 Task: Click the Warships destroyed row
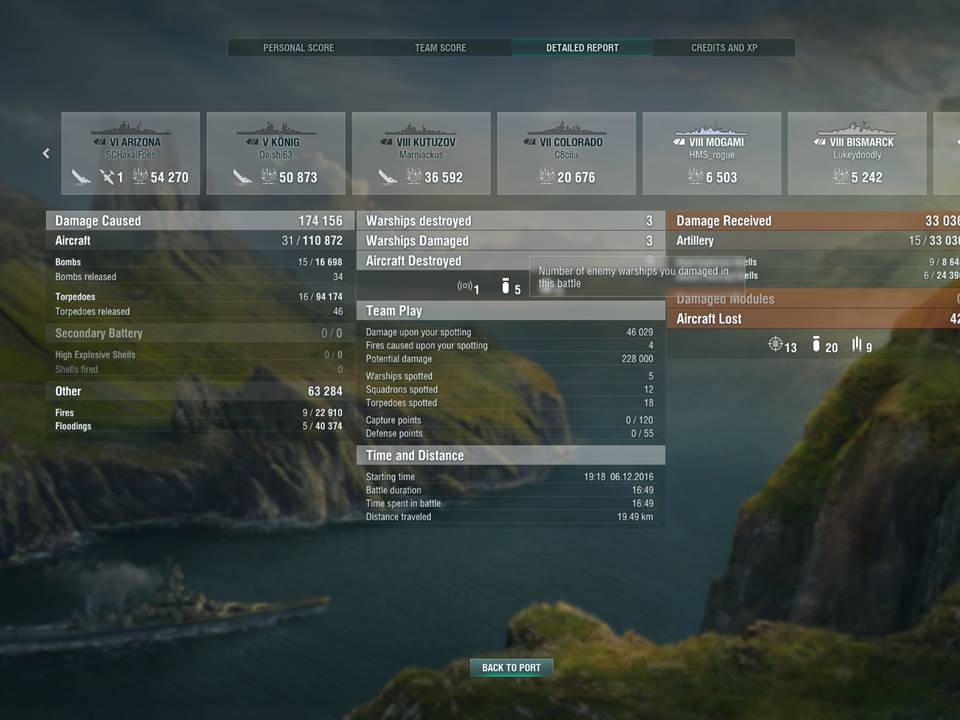coord(511,220)
